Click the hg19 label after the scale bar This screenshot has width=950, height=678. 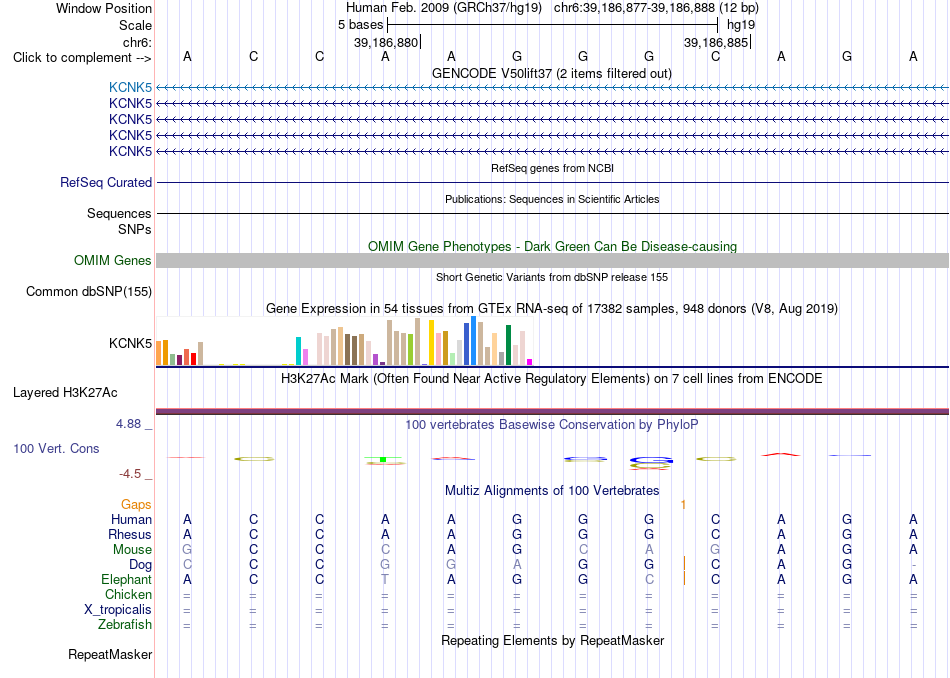(741, 25)
